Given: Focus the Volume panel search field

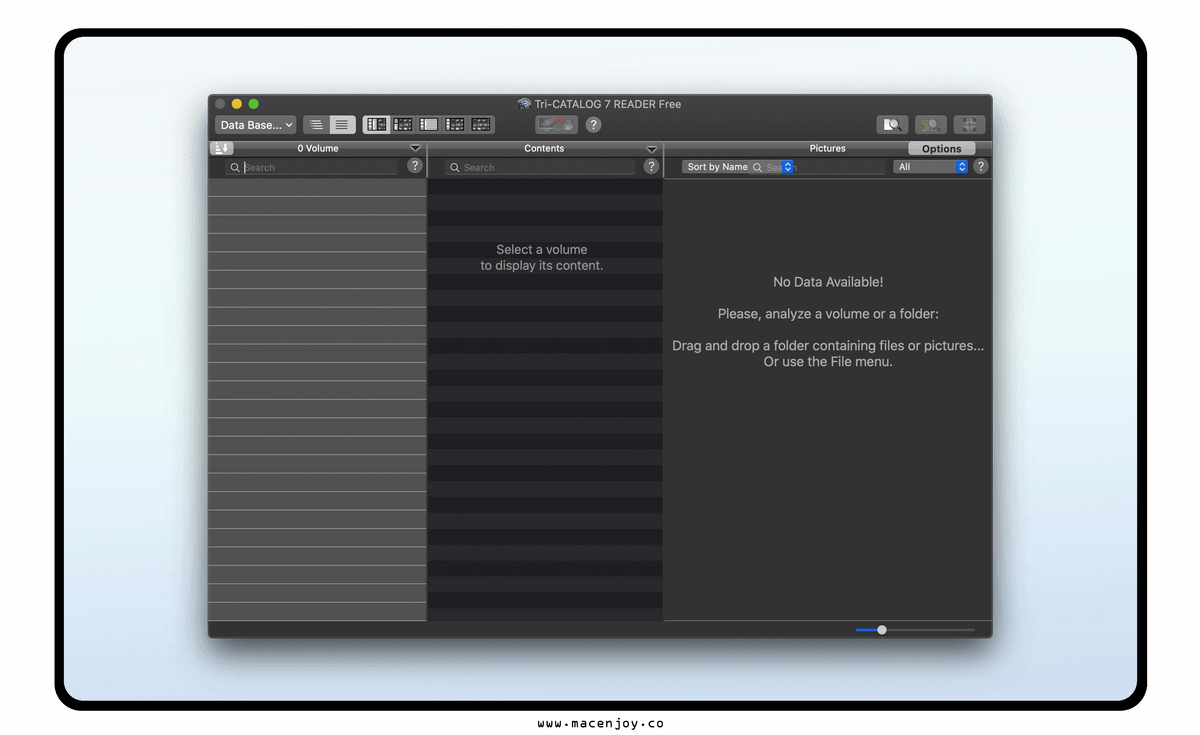Looking at the screenshot, I should click(312, 167).
